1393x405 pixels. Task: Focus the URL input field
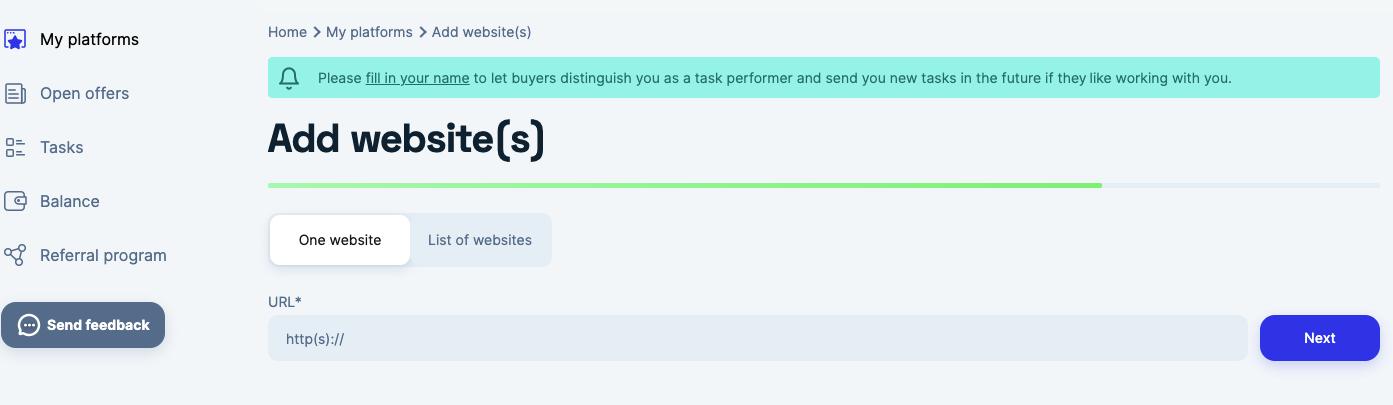[x=757, y=338]
